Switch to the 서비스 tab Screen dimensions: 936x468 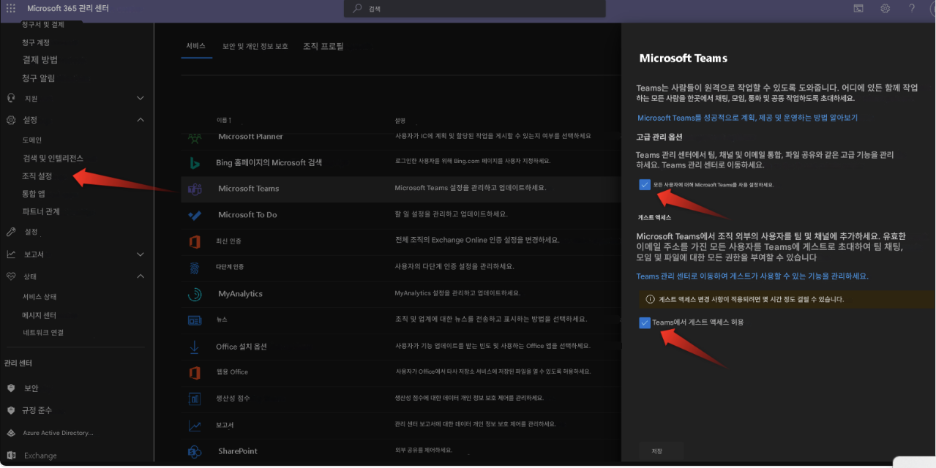tap(196, 46)
